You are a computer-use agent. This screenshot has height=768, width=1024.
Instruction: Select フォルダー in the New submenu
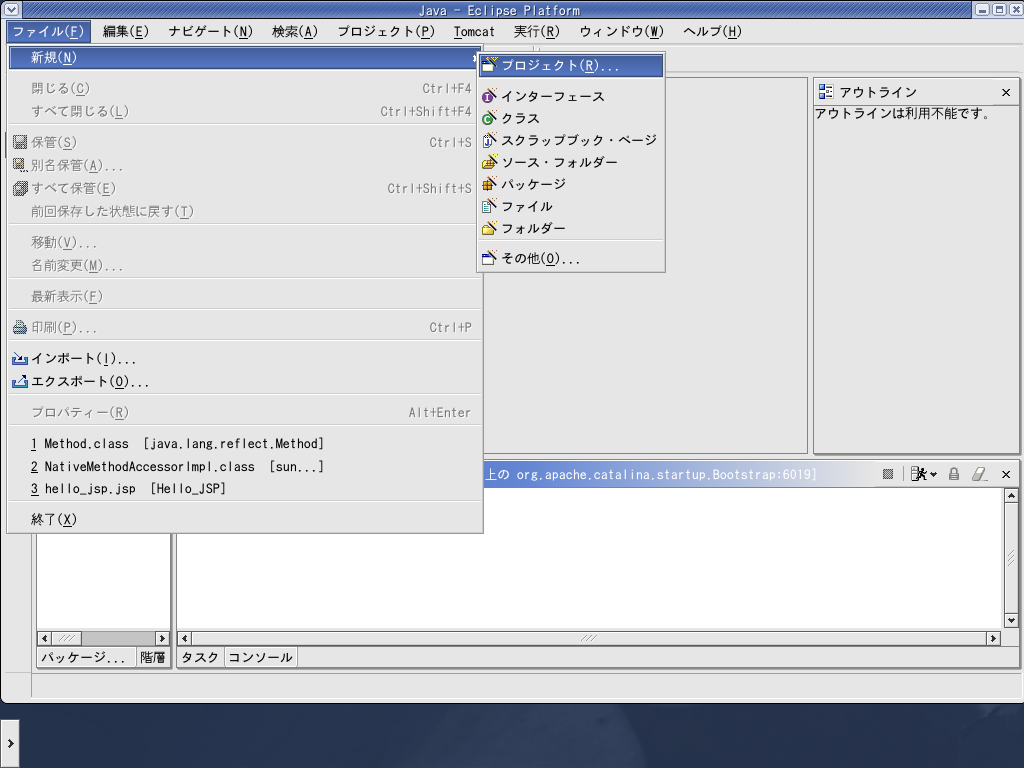[x=571, y=229]
